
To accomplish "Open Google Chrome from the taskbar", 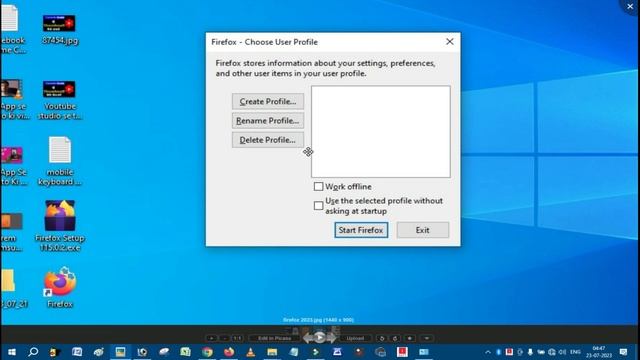I will [x=207, y=352].
